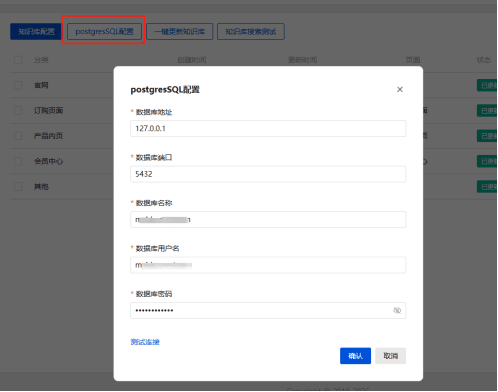Click the 分类 column header
Image resolution: width=498 pixels, height=392 pixels.
tap(41, 60)
